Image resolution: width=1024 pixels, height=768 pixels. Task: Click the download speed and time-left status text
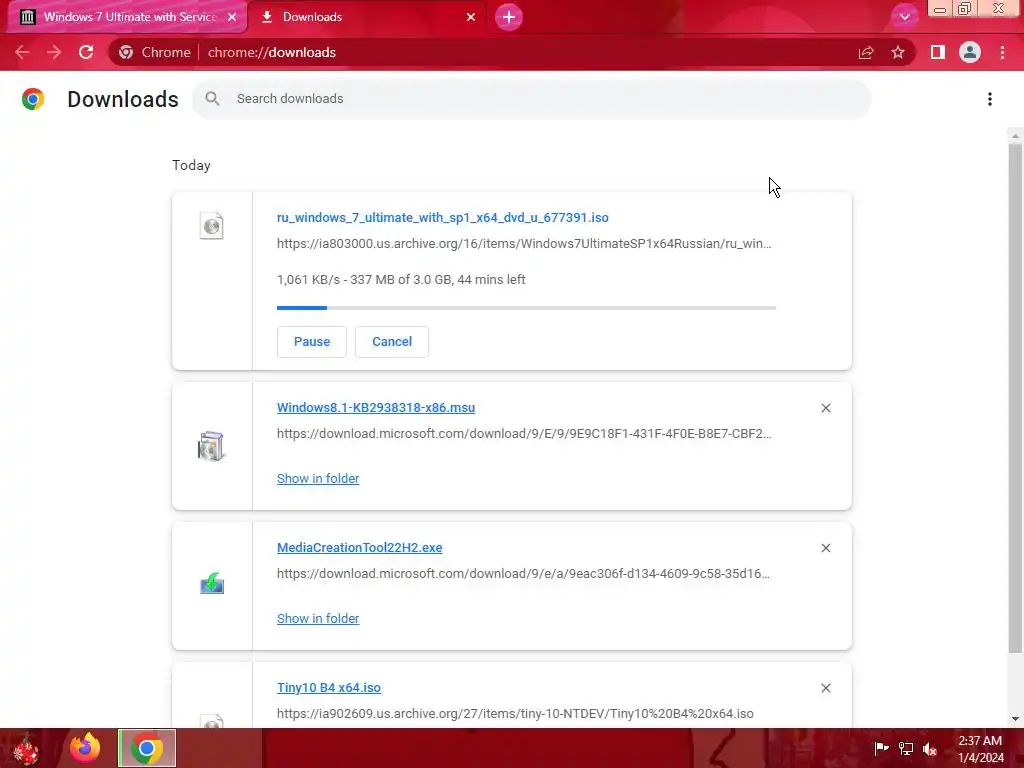[401, 280]
